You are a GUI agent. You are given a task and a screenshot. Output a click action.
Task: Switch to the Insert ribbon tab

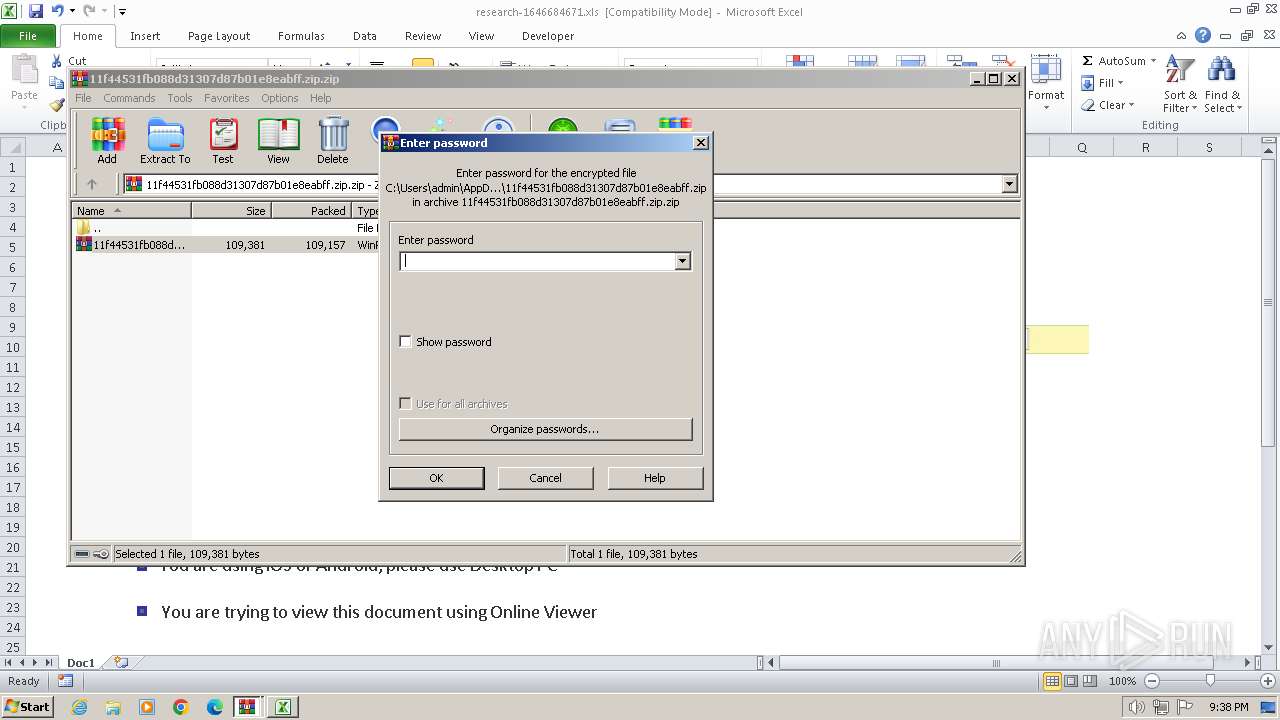[x=145, y=36]
